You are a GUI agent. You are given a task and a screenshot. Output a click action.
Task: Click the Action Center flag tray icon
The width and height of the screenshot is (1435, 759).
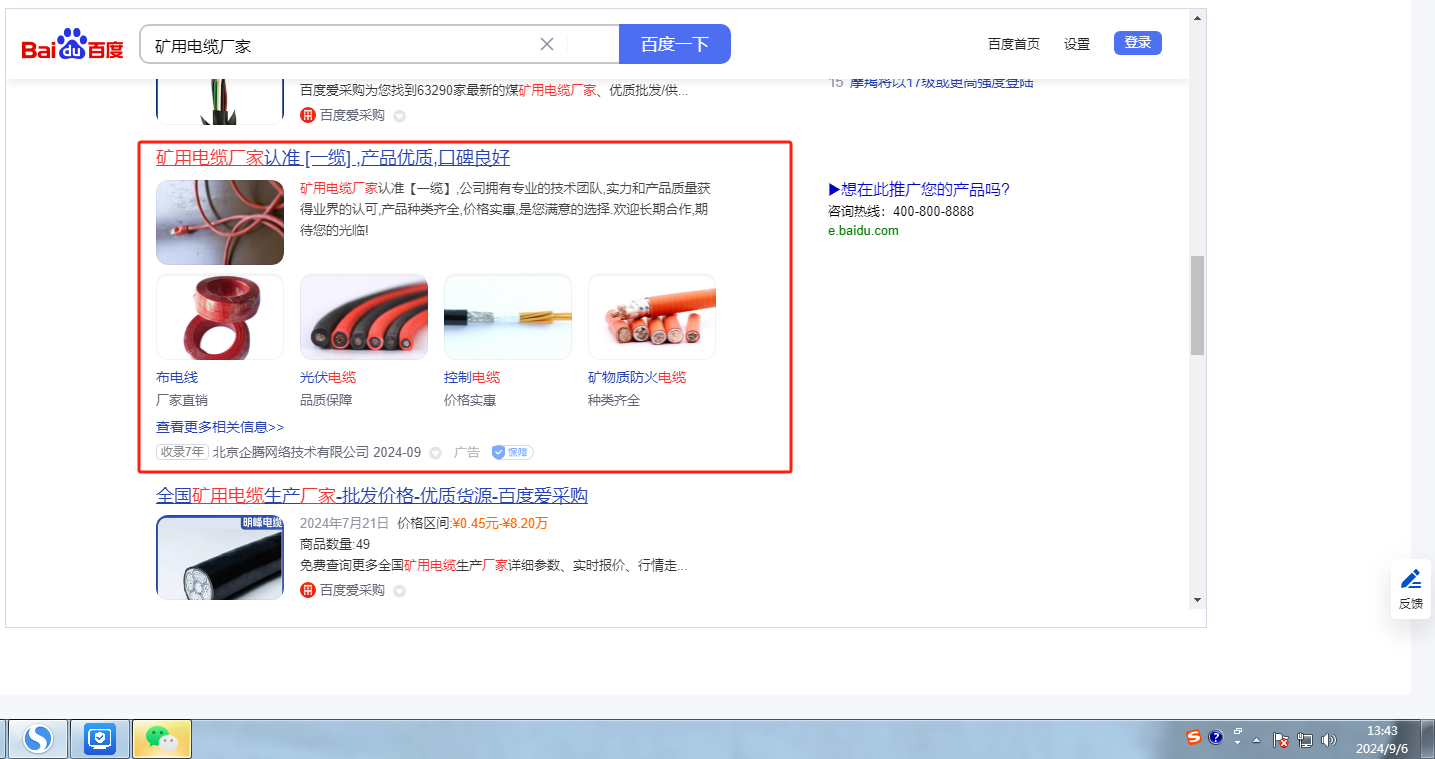pos(1281,740)
